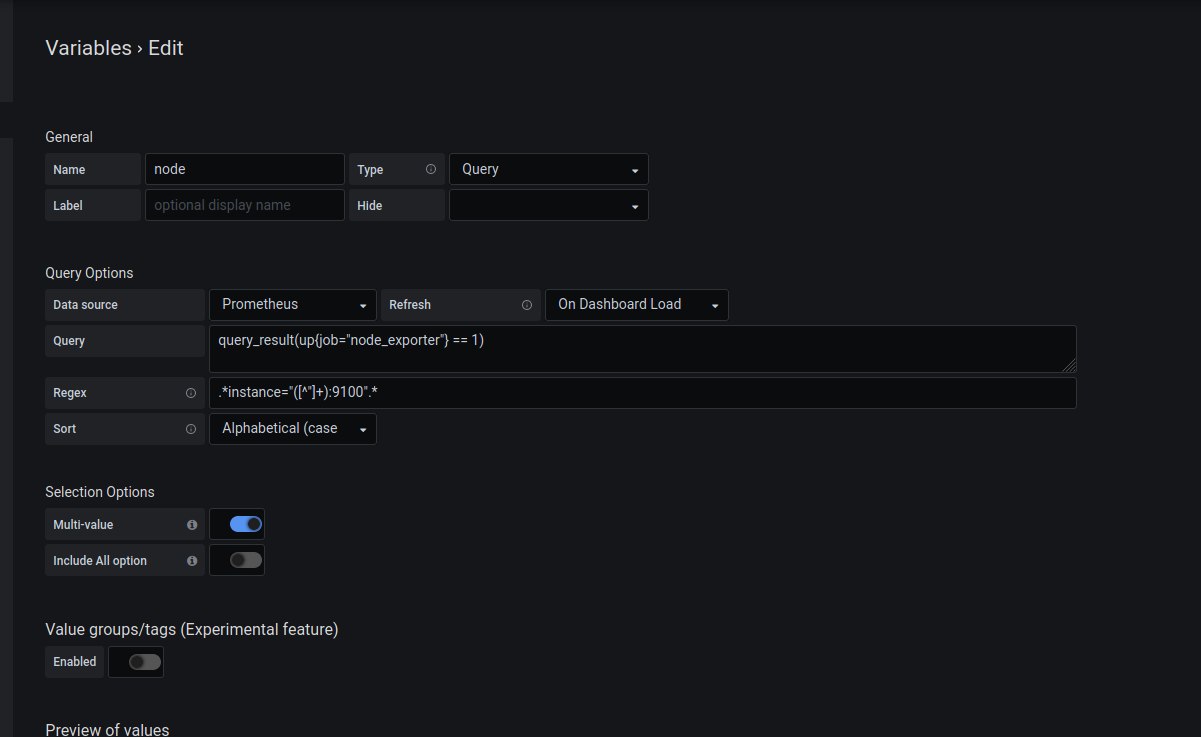Click the Refresh info icon
The height and width of the screenshot is (737, 1201).
(x=527, y=305)
